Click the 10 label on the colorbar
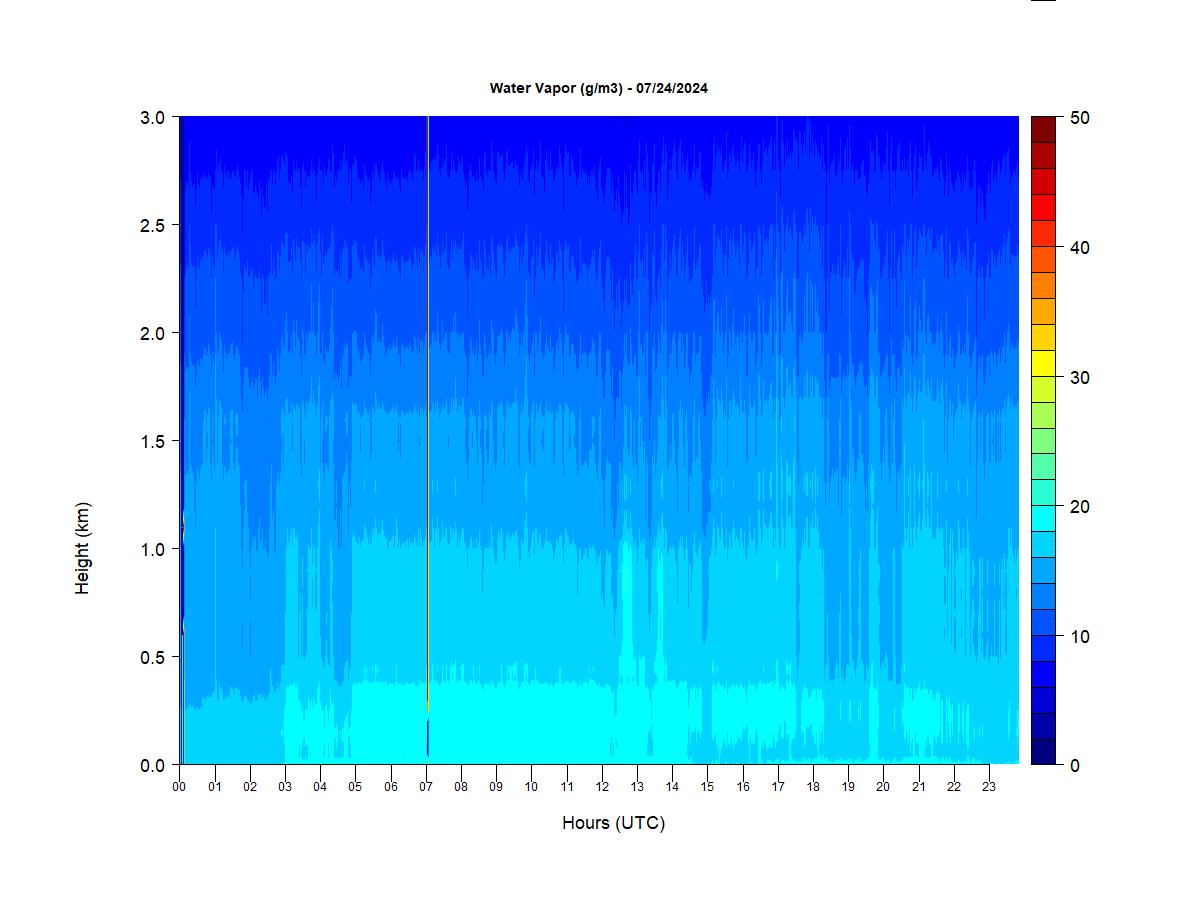This screenshot has height=900, width=1200. coord(1079,636)
